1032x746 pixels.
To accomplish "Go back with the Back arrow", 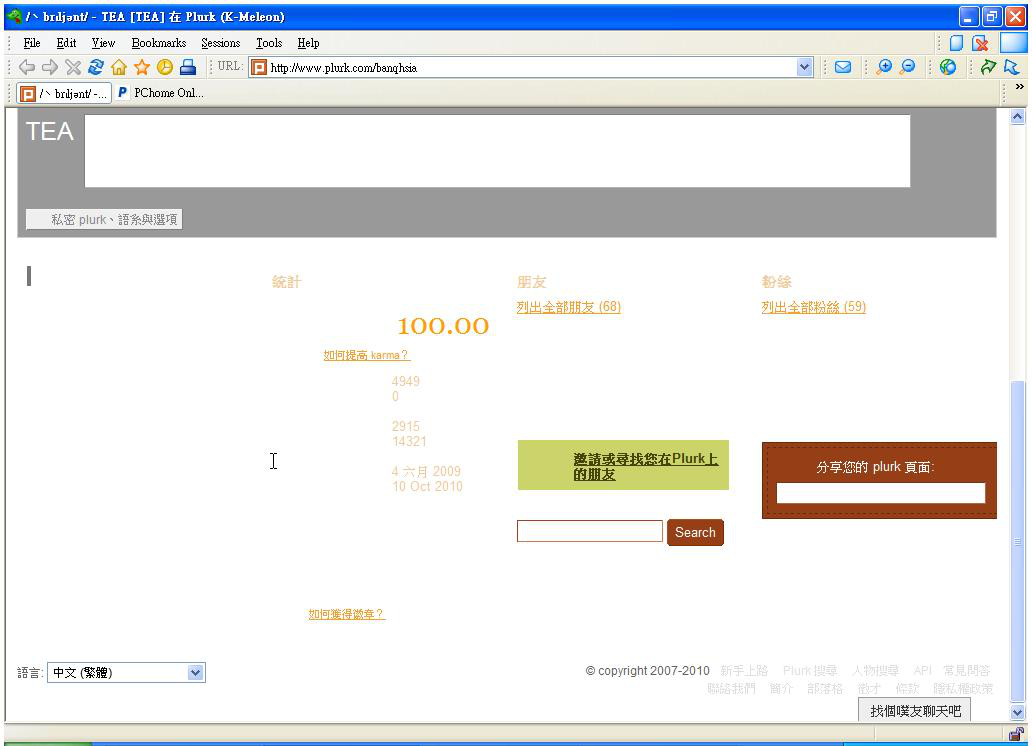I will [x=26, y=67].
